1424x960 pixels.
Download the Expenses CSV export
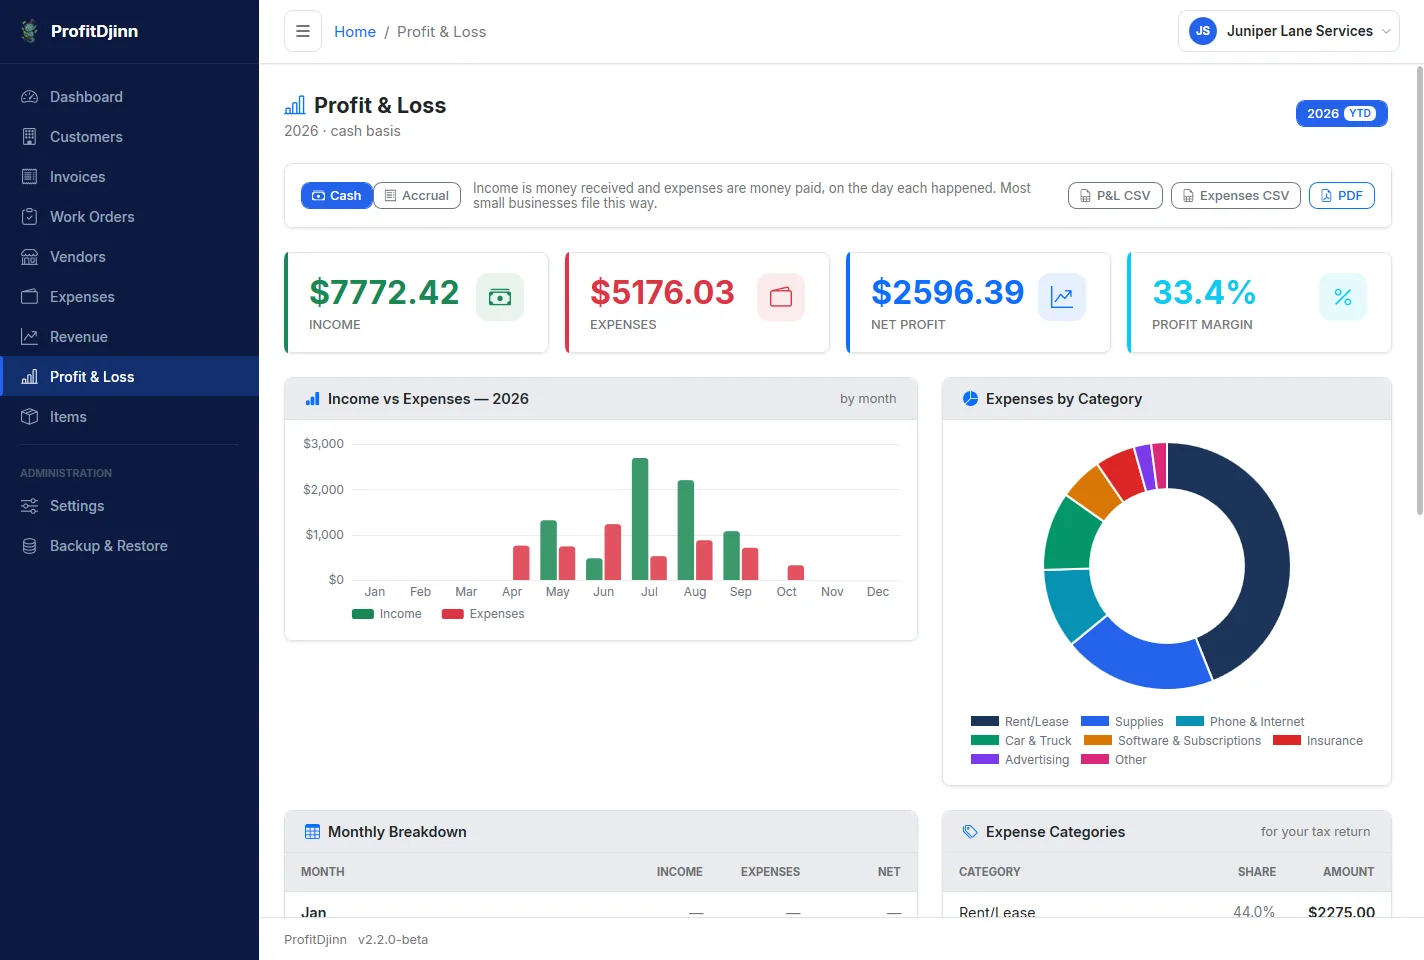pos(1236,196)
